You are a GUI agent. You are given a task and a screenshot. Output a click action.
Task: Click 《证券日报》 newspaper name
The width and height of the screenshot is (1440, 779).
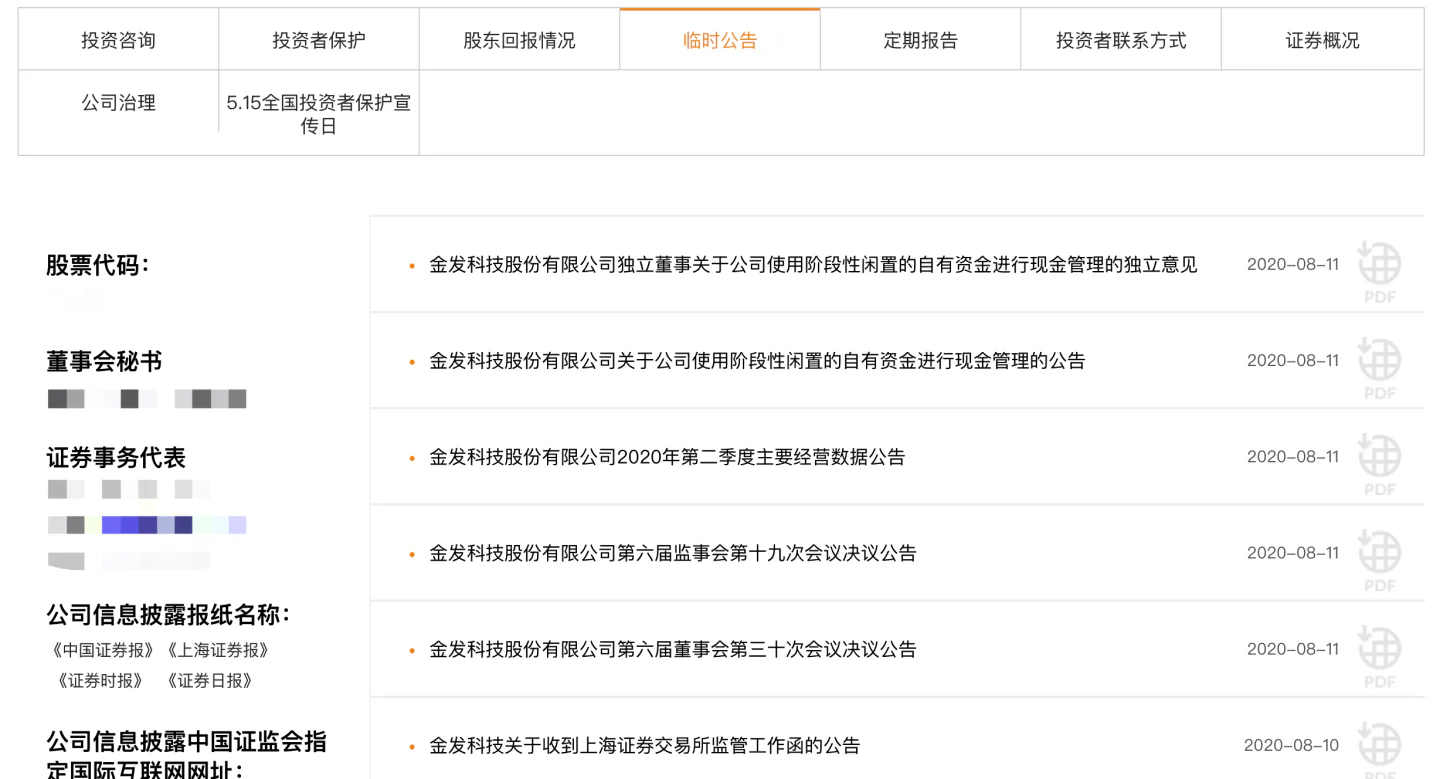pyautogui.click(x=210, y=681)
